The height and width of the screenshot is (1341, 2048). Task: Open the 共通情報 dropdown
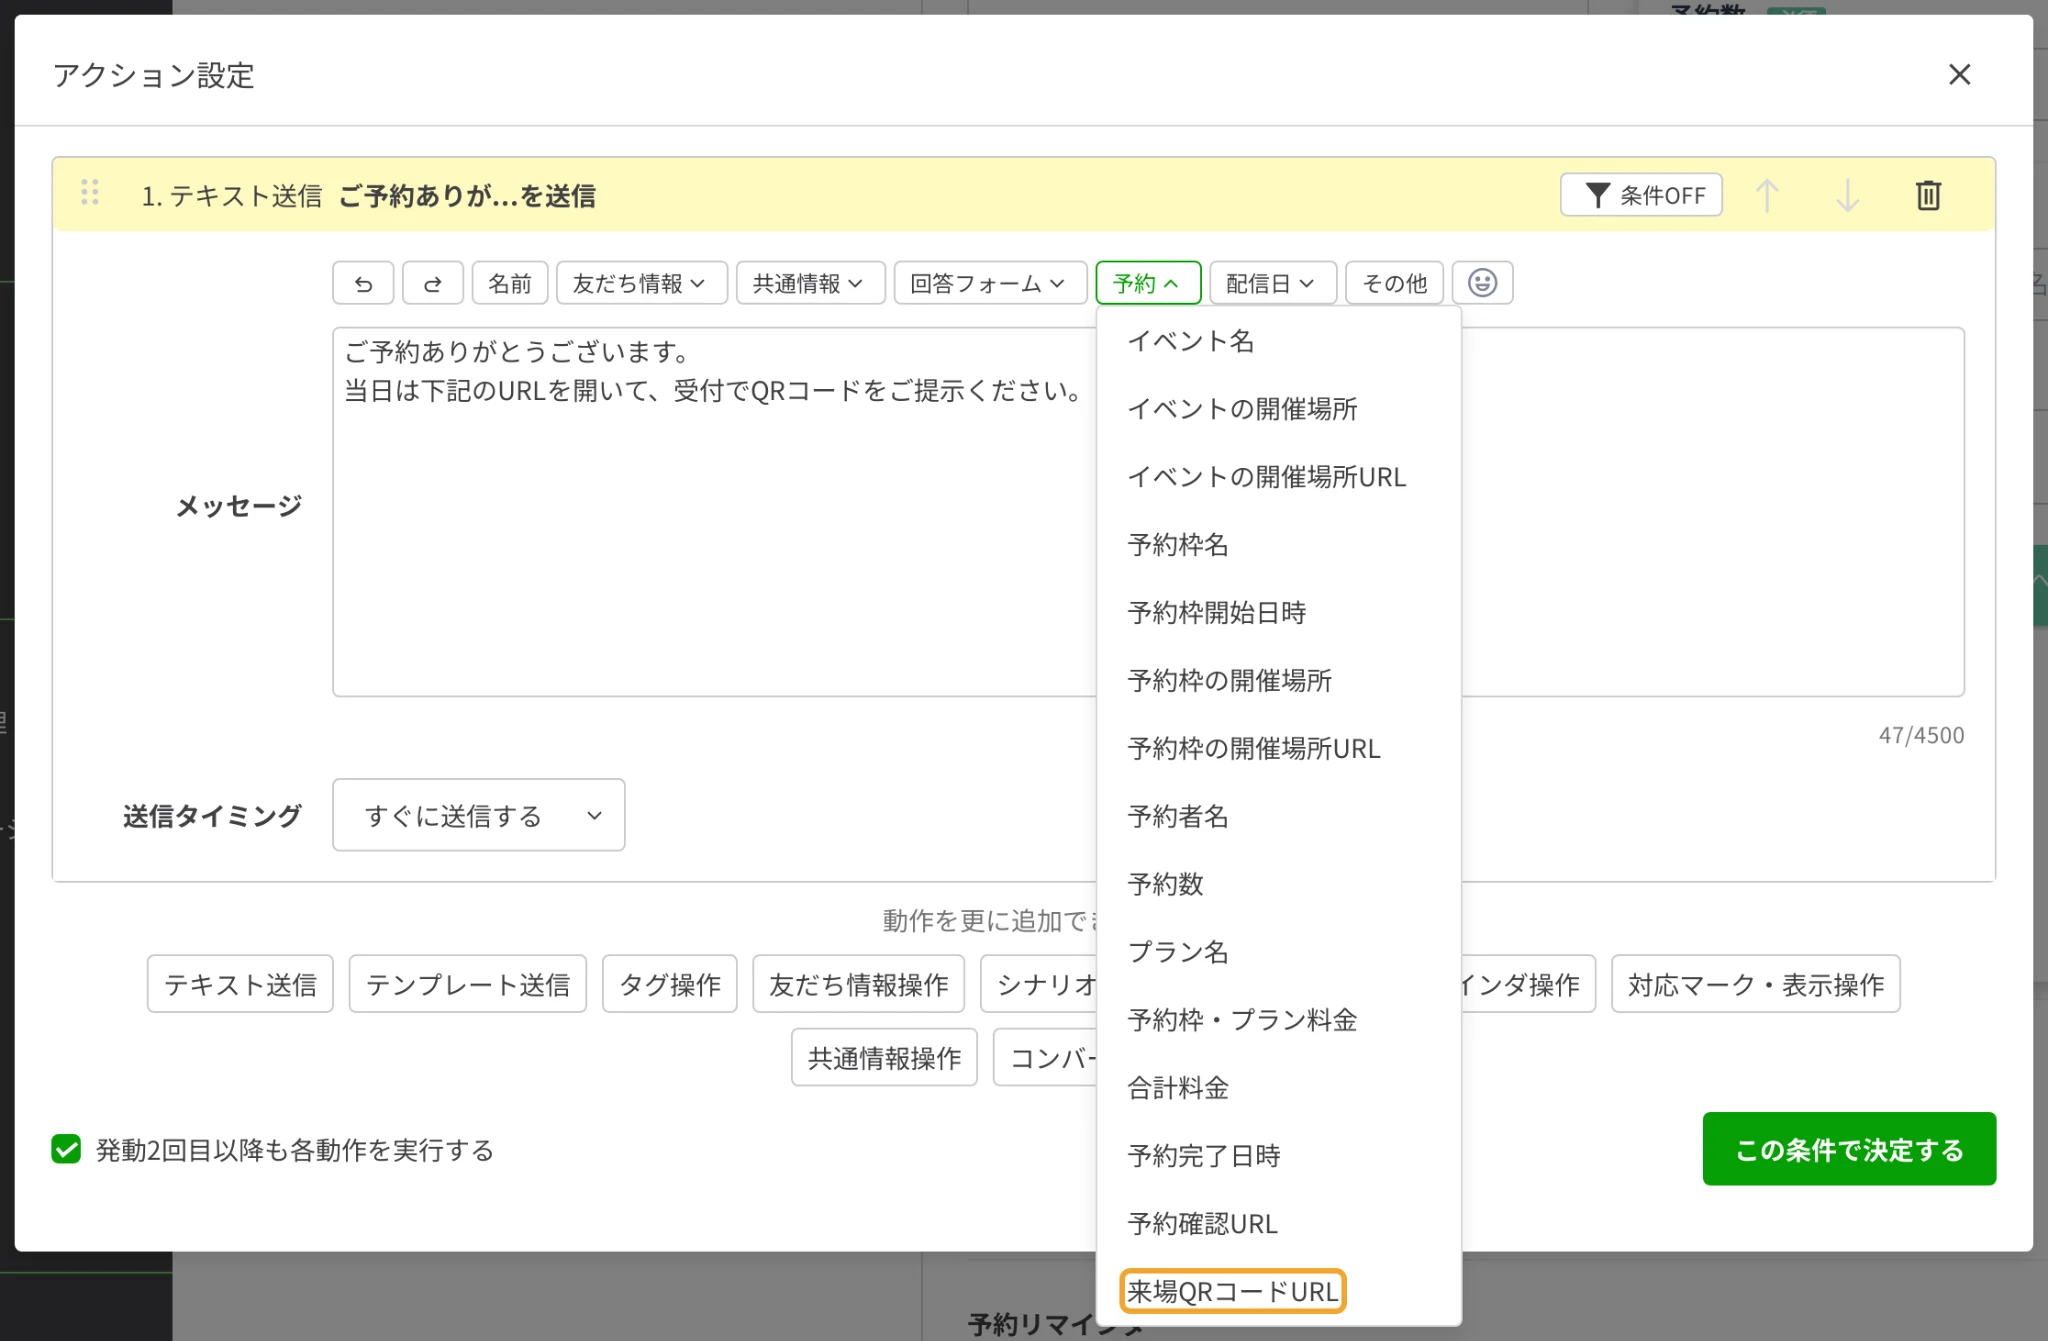811,284
